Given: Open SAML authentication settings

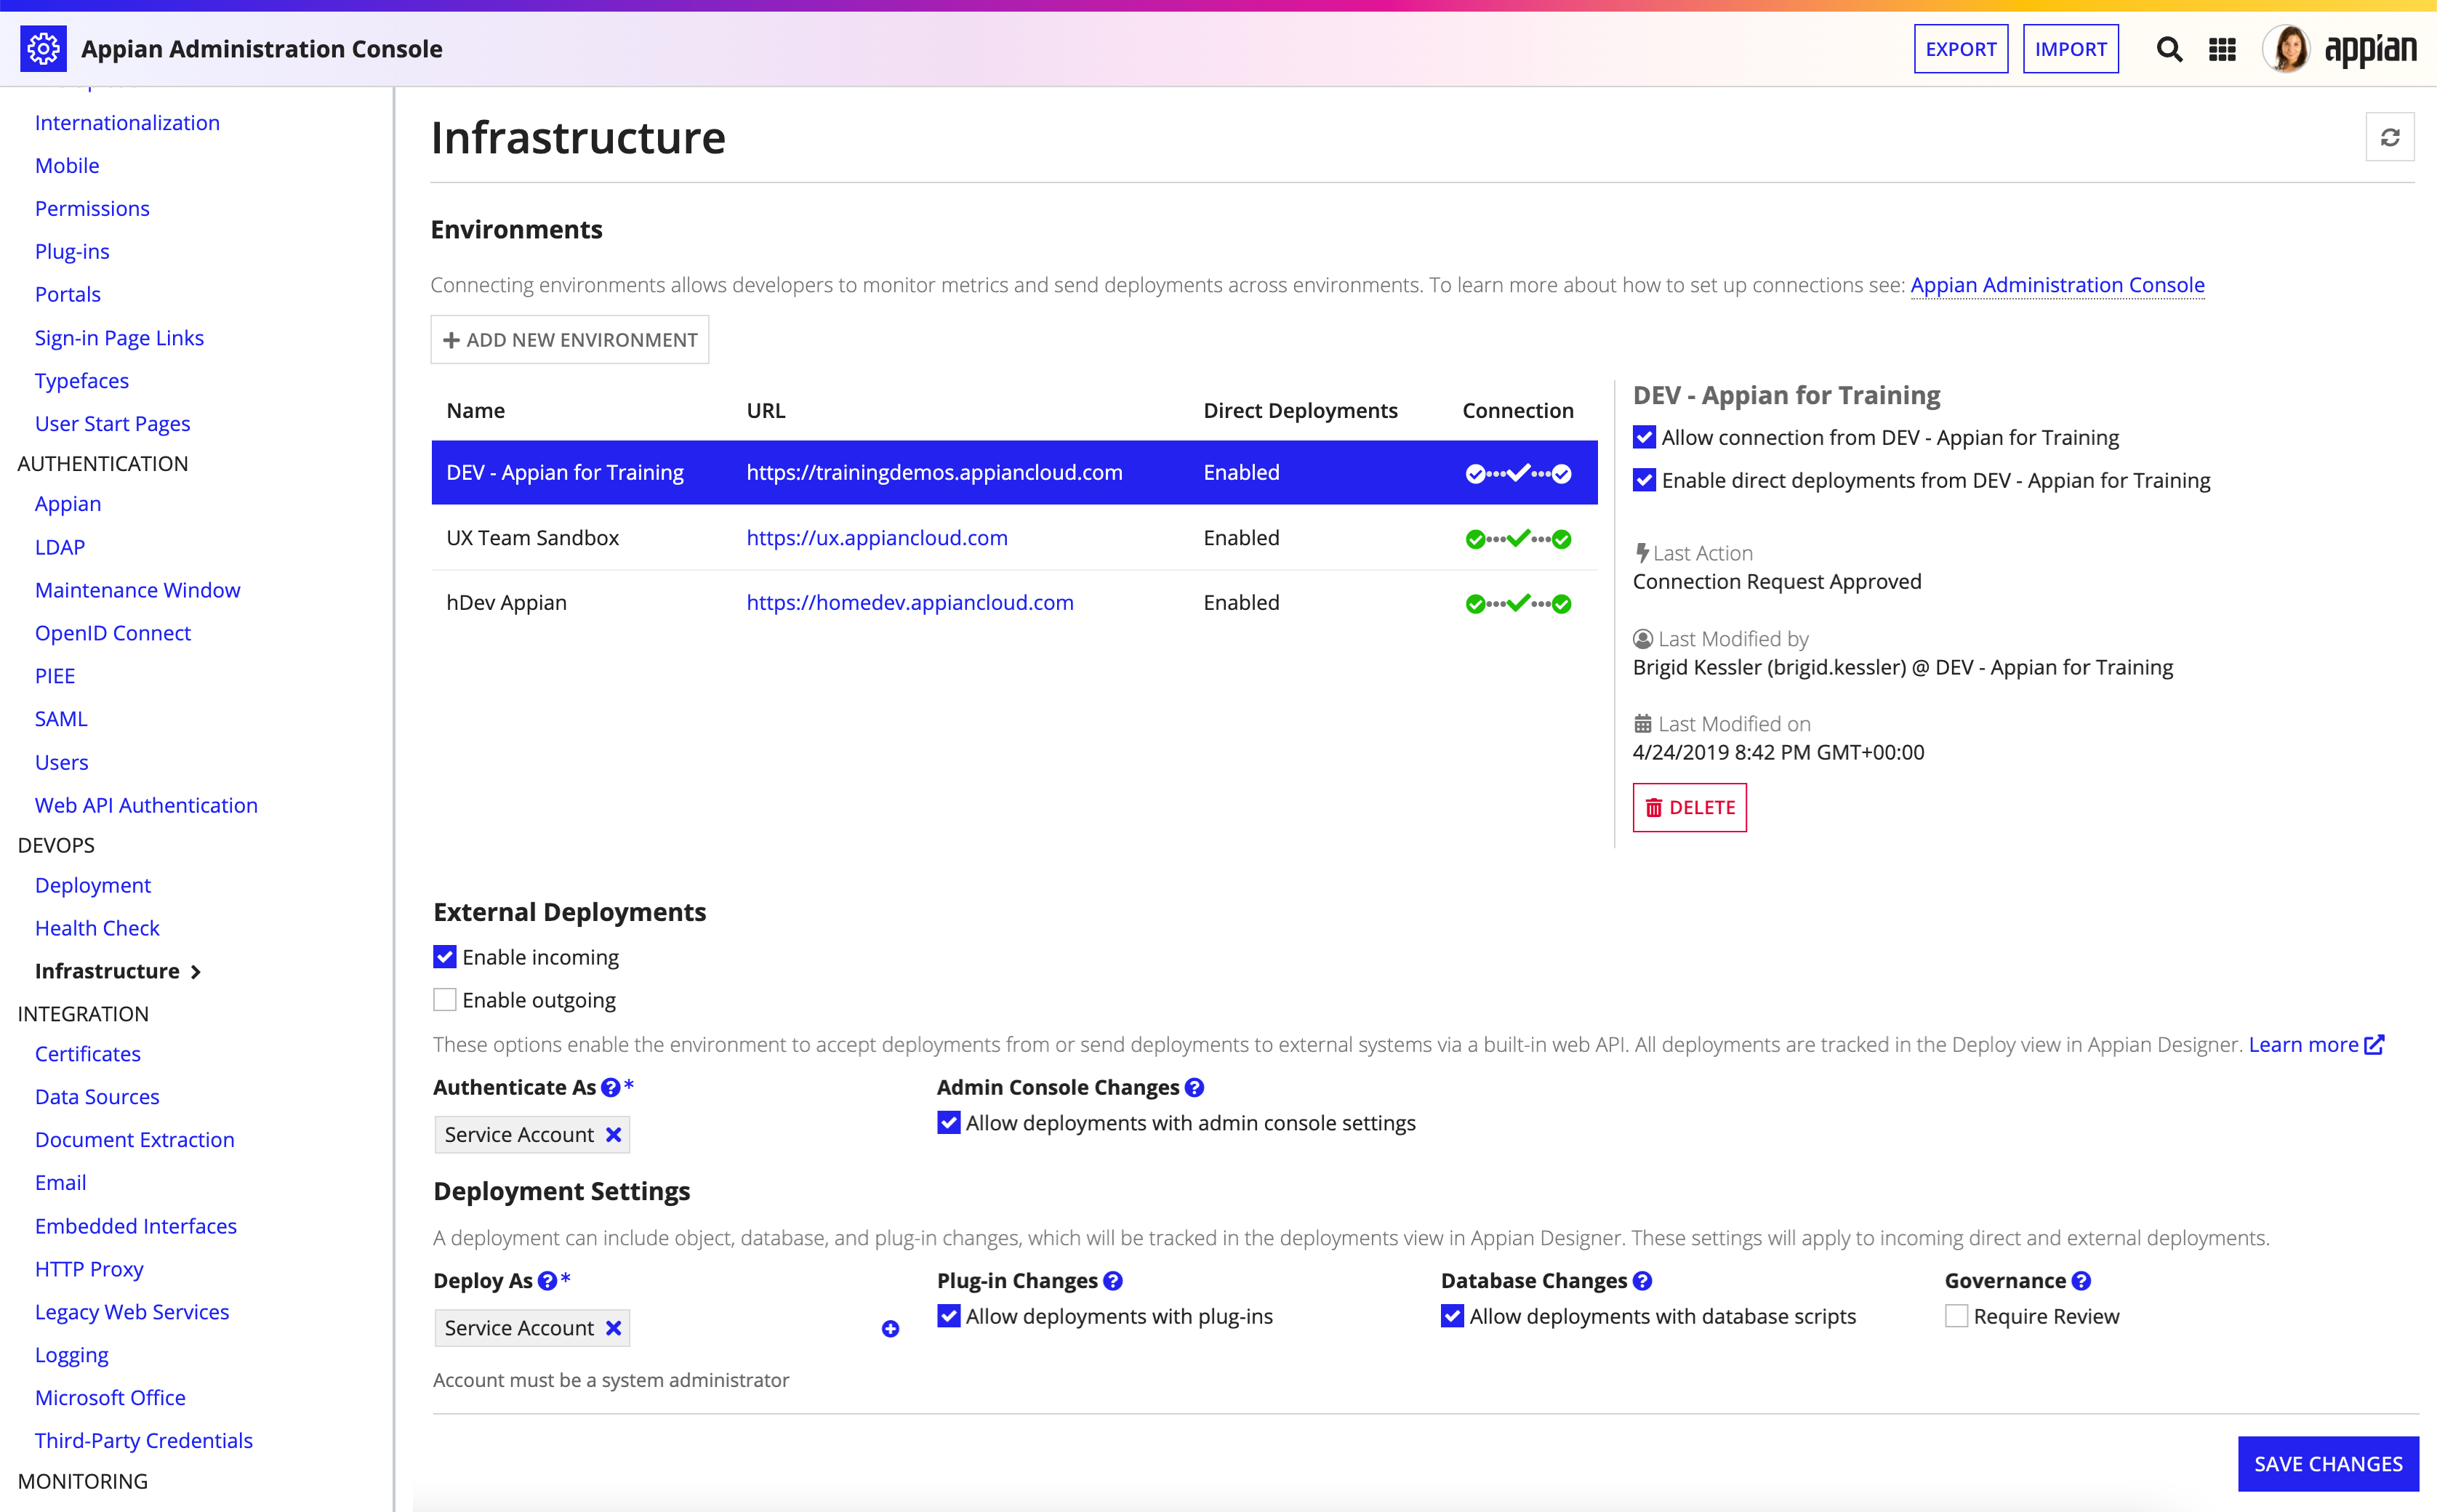Looking at the screenshot, I should pos(61,719).
